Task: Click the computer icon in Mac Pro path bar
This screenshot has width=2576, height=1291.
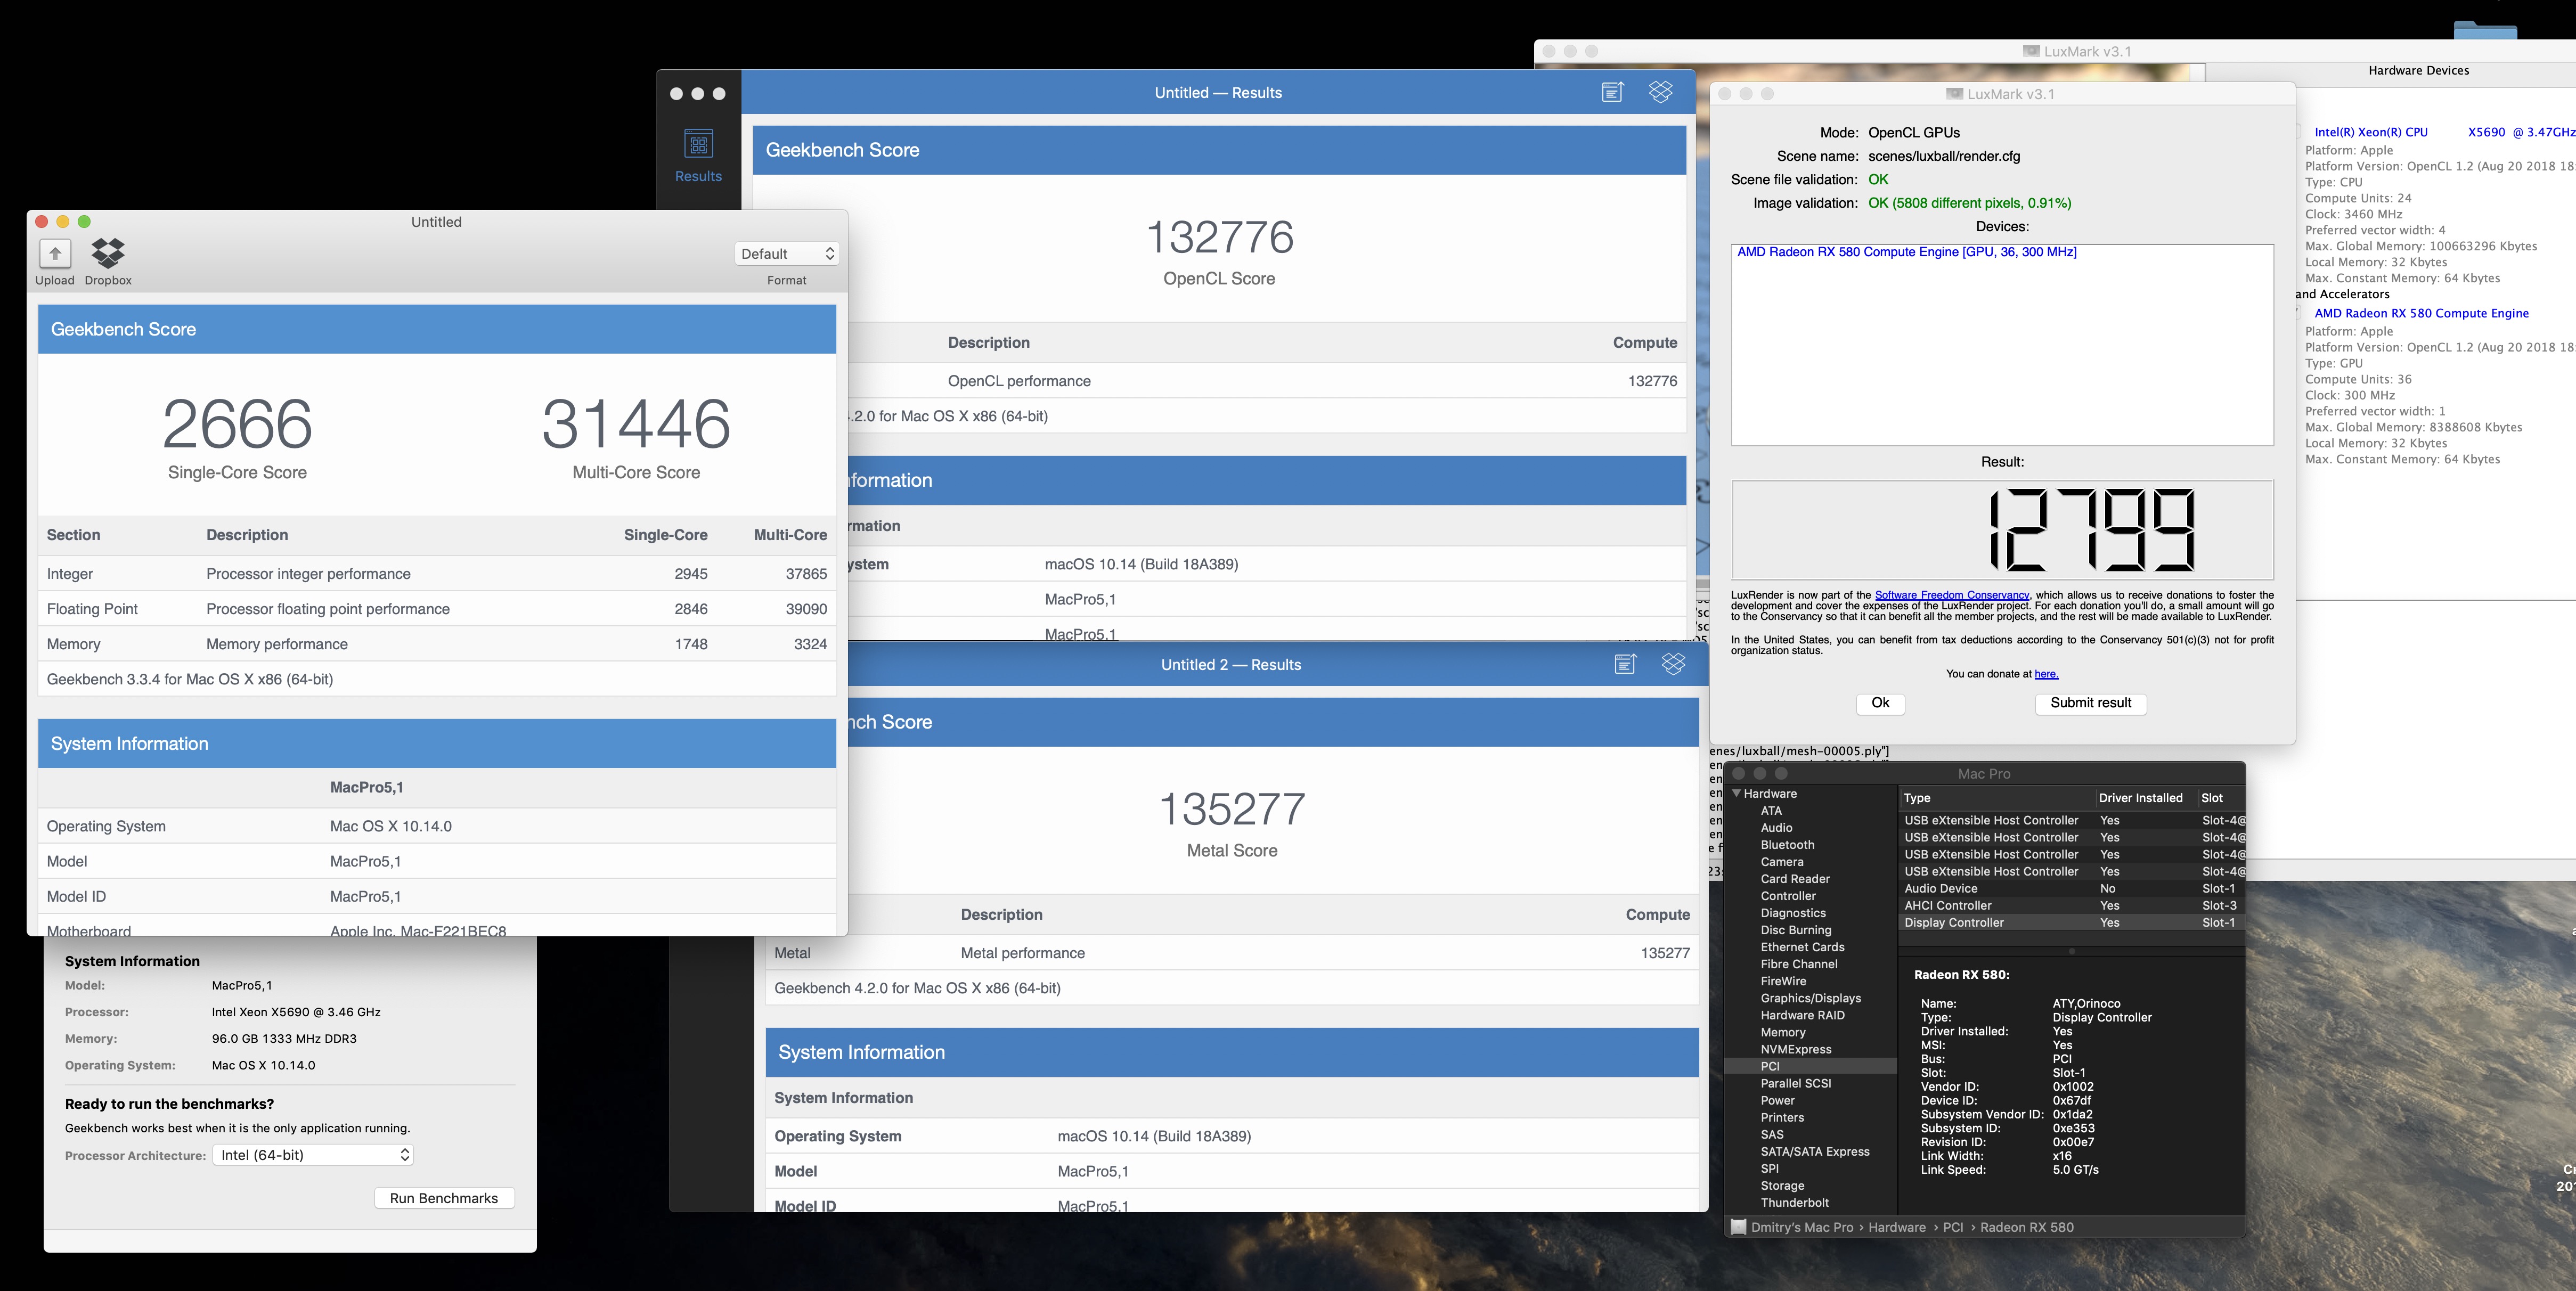Action: [1739, 1227]
